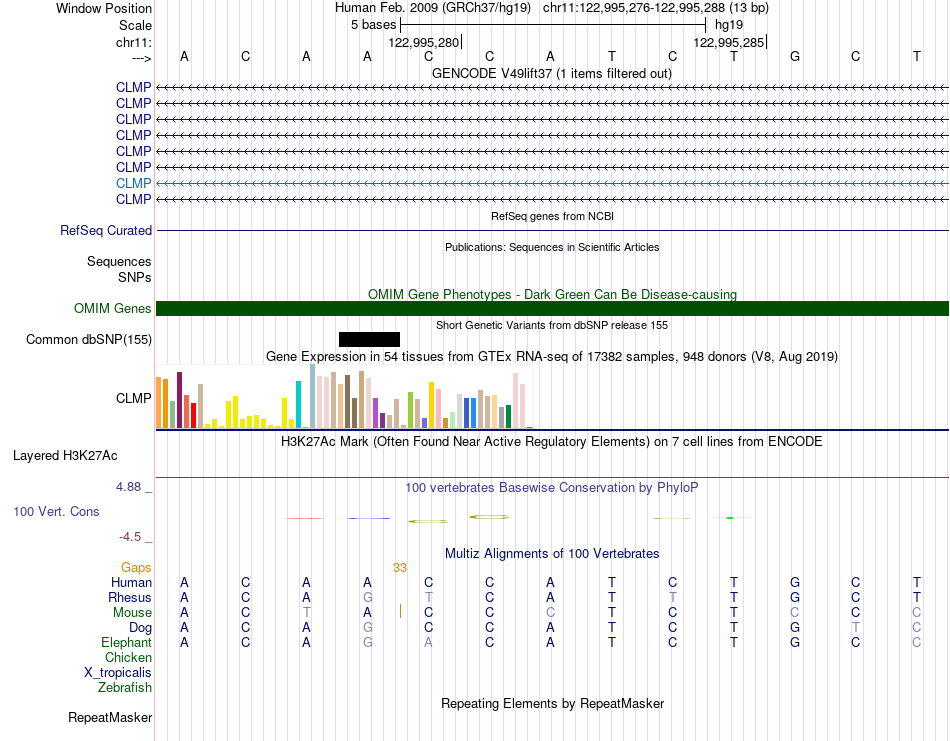This screenshot has width=950, height=741.
Task: Click the Human Feb. 2009 (GRCh37/hg19) header text
Action: pos(433,8)
